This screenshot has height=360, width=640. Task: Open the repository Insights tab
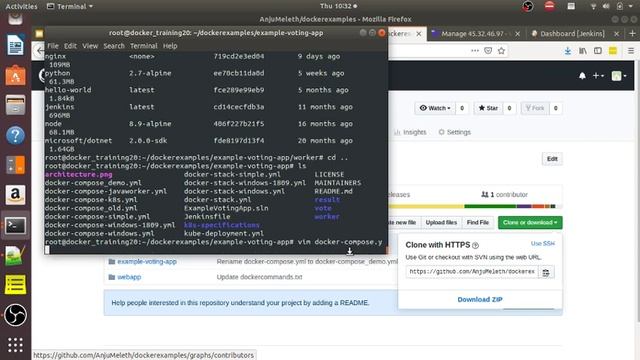click(x=410, y=132)
